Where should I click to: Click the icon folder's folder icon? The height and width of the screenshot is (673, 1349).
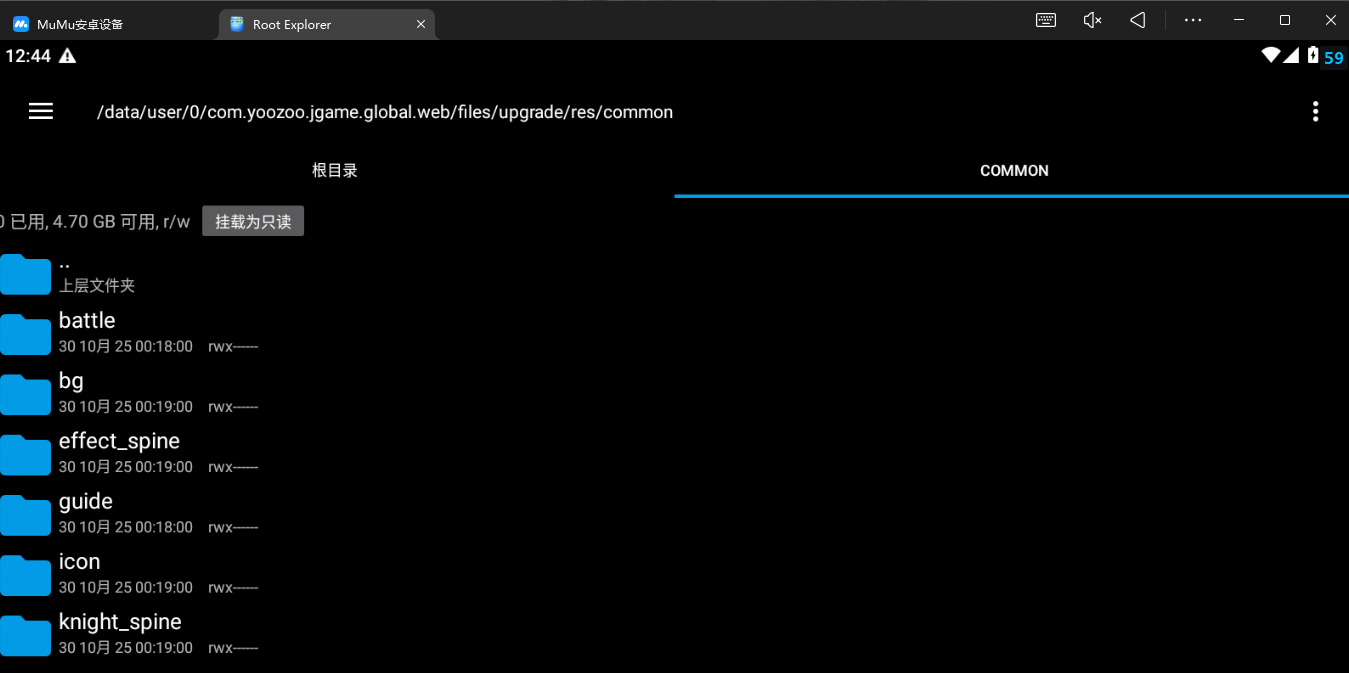coord(25,575)
